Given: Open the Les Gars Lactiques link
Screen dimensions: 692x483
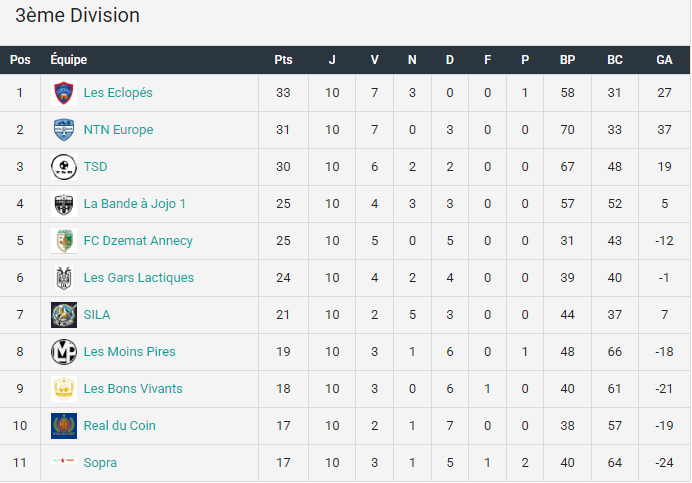Looking at the screenshot, I should [139, 278].
